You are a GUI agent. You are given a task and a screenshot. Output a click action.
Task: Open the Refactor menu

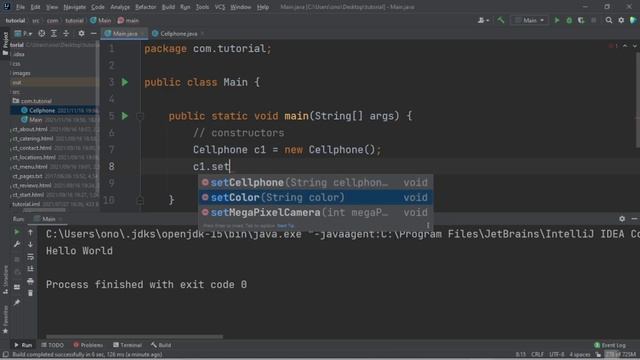[146, 7]
